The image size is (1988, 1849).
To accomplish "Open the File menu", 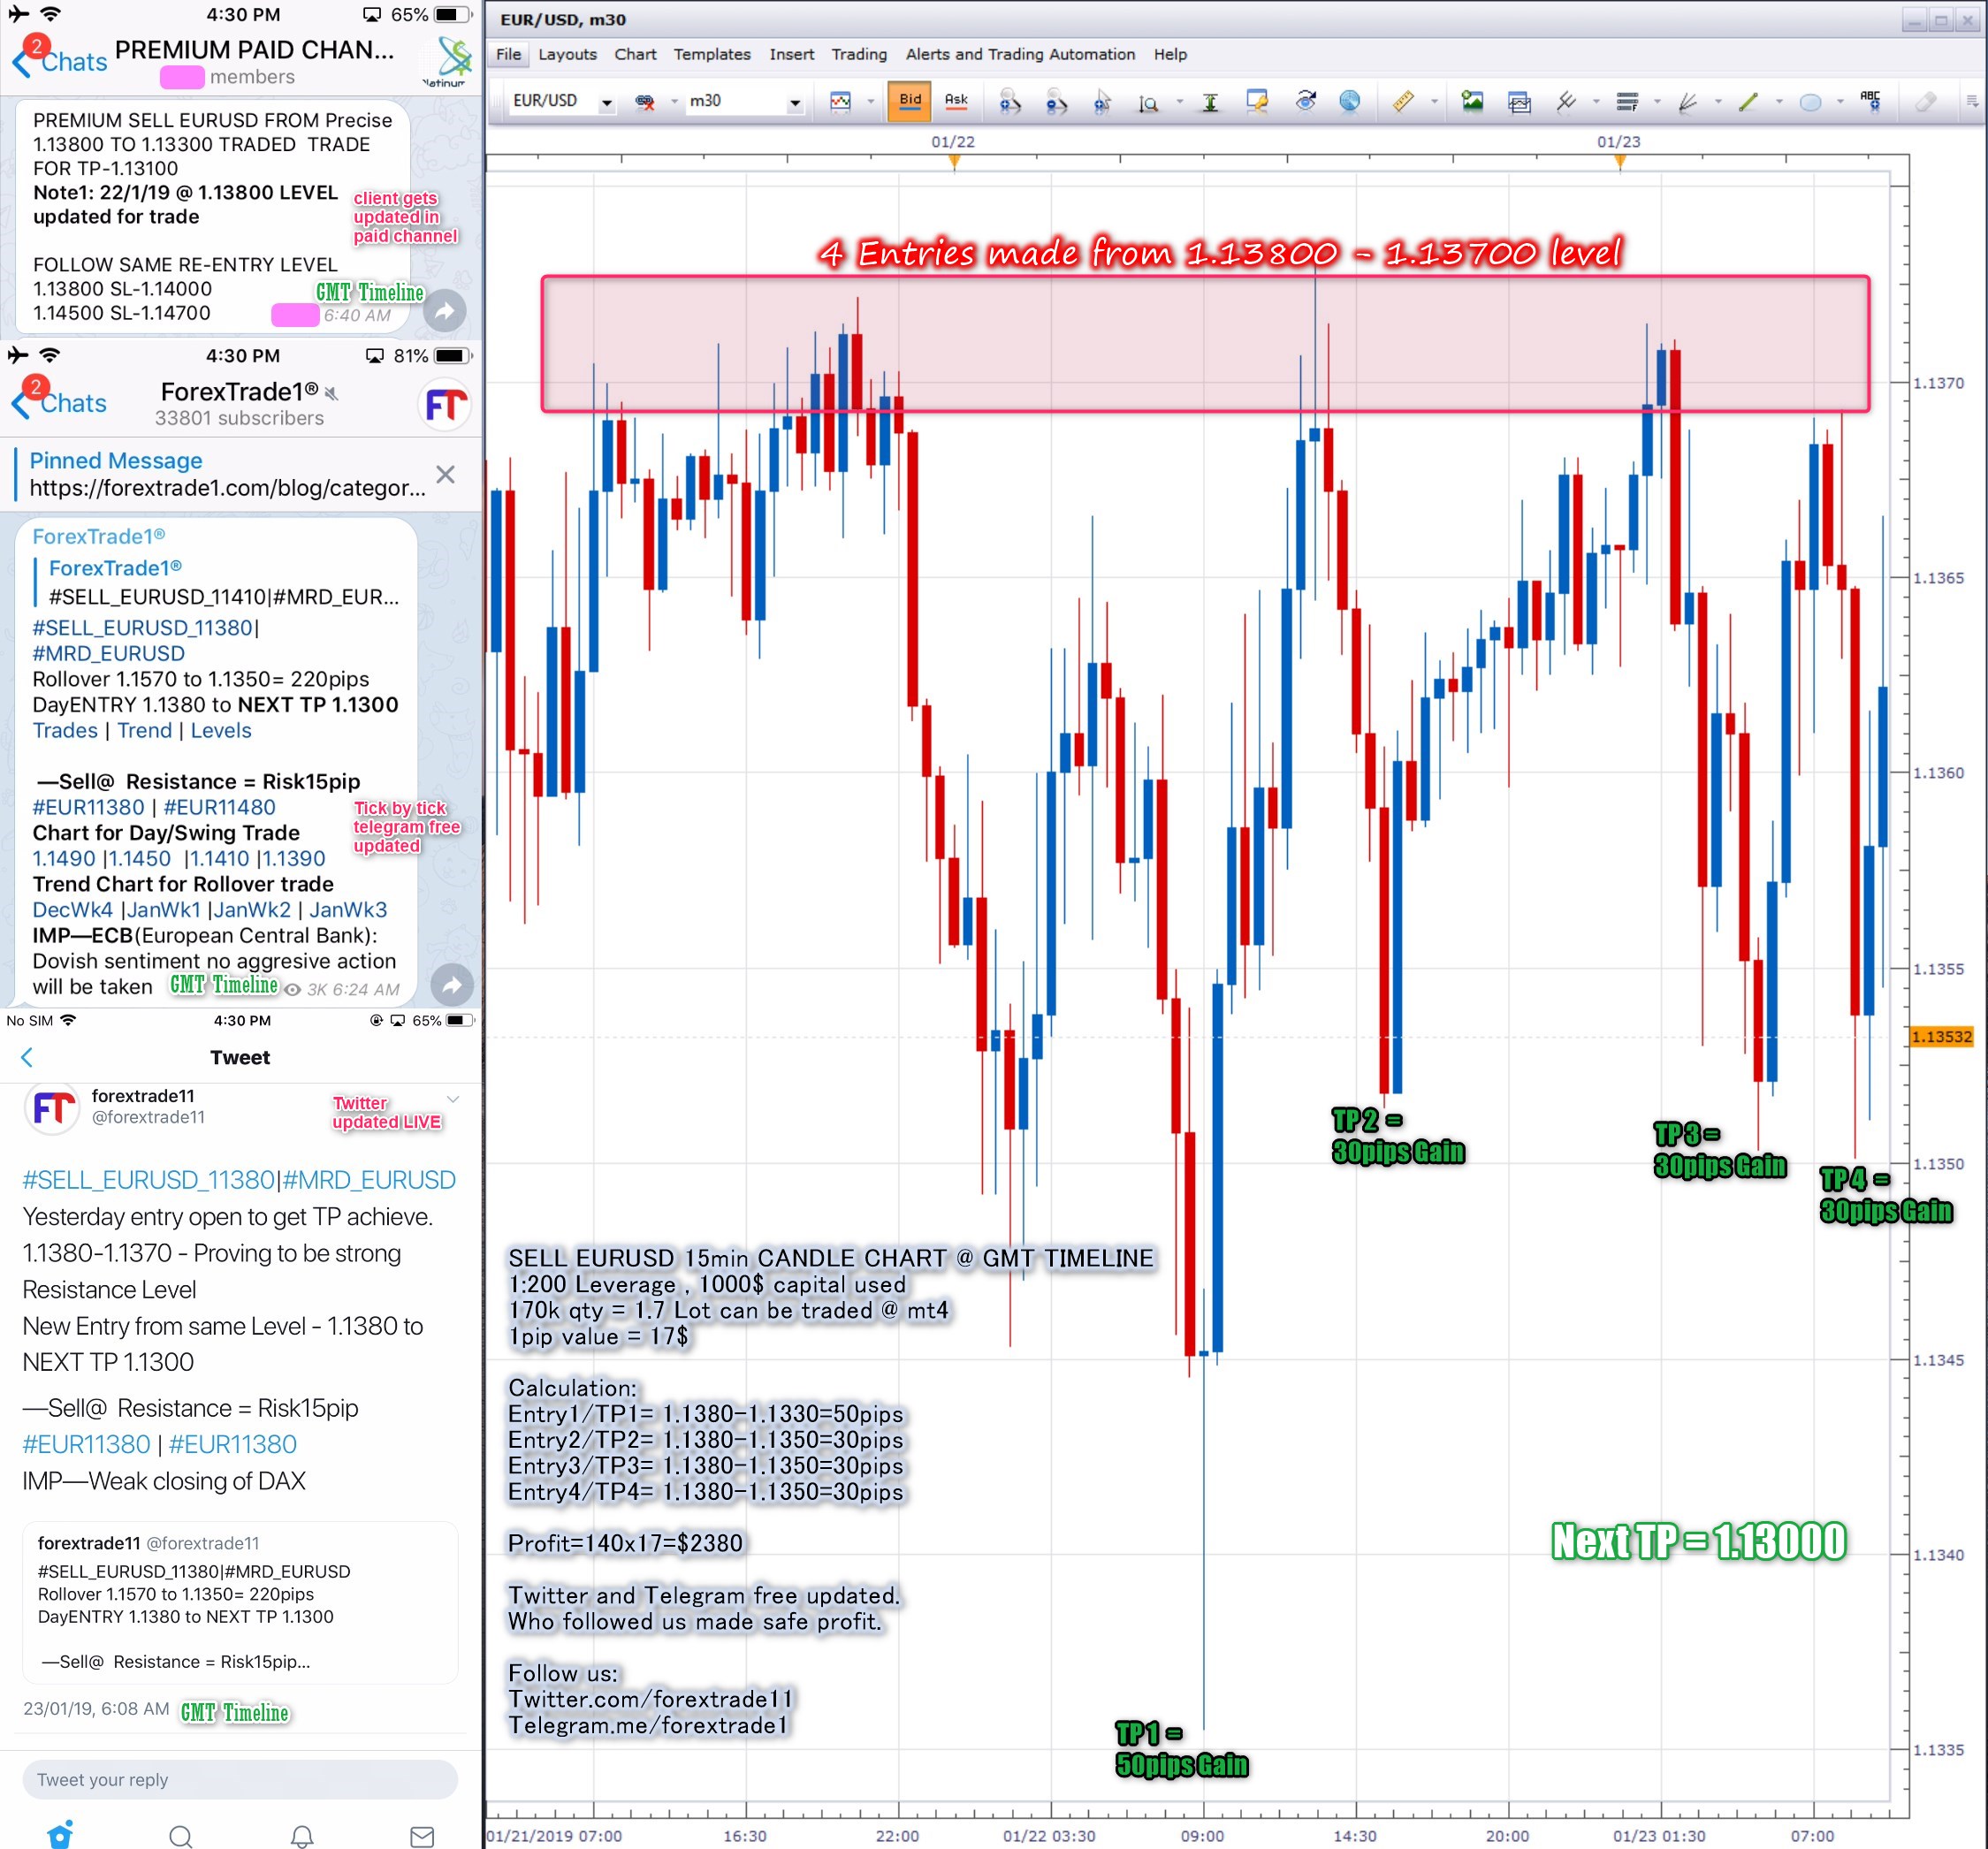I will [508, 54].
